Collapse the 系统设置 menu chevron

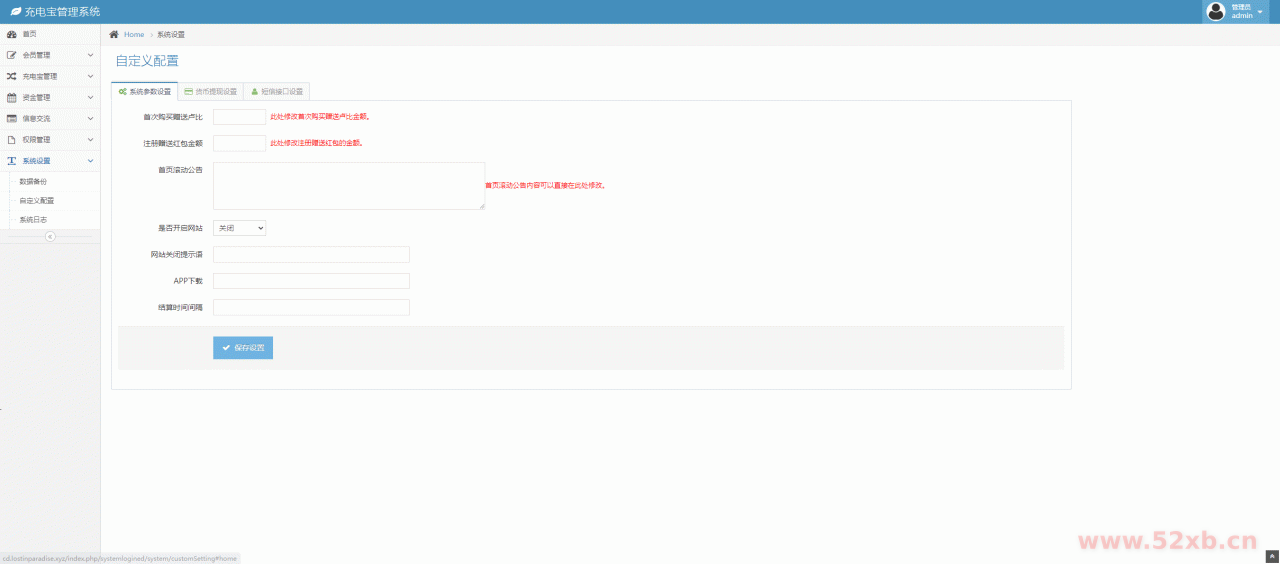90,160
